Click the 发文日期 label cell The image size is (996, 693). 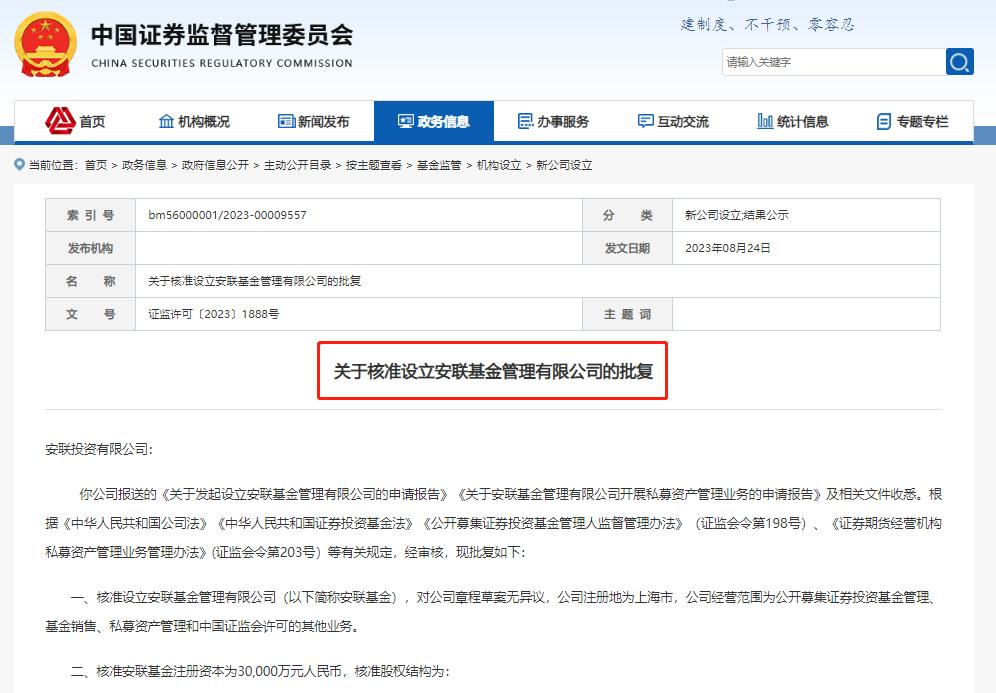[627, 248]
